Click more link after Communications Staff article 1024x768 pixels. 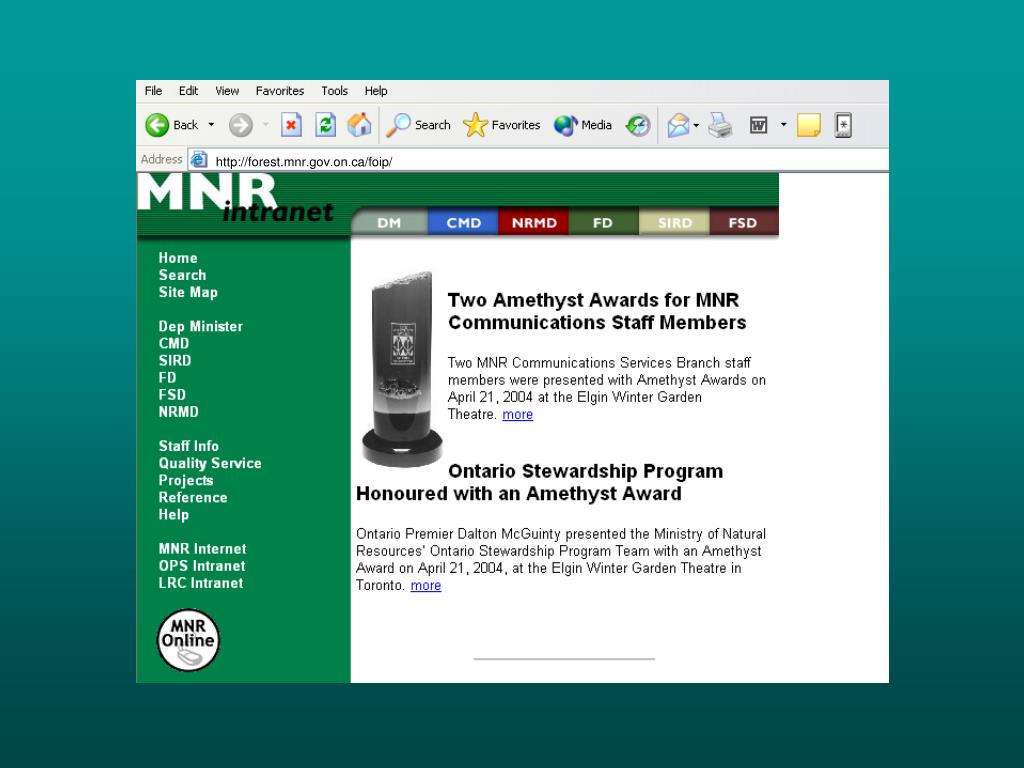click(x=517, y=415)
